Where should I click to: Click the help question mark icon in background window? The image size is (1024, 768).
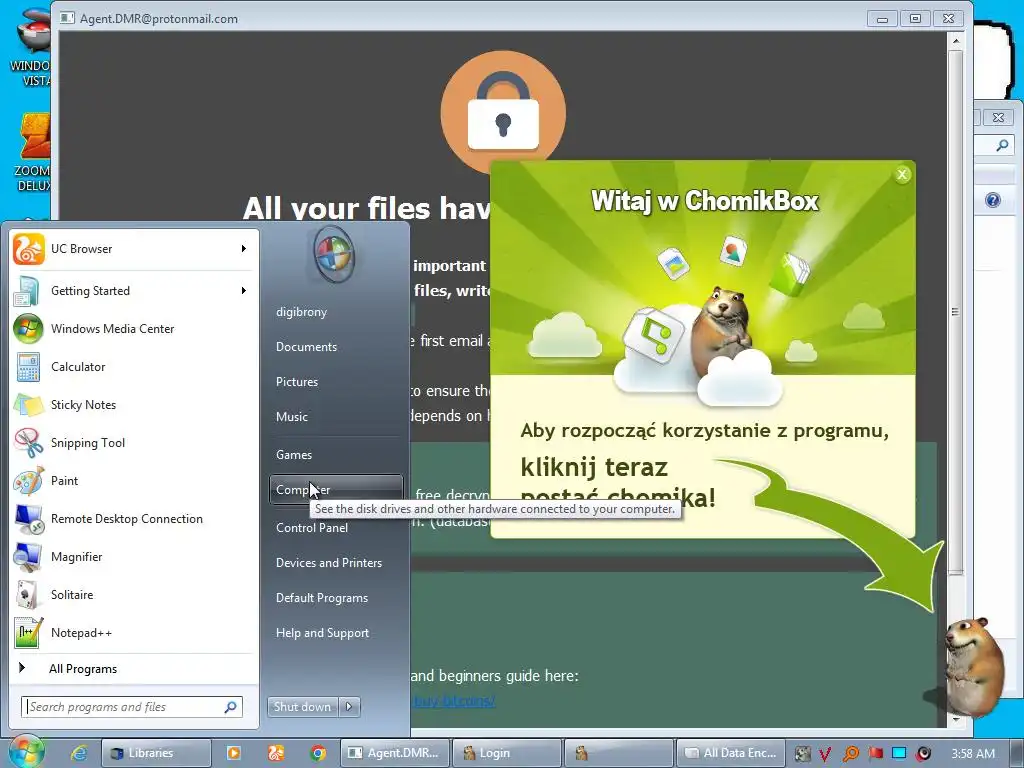(x=993, y=200)
